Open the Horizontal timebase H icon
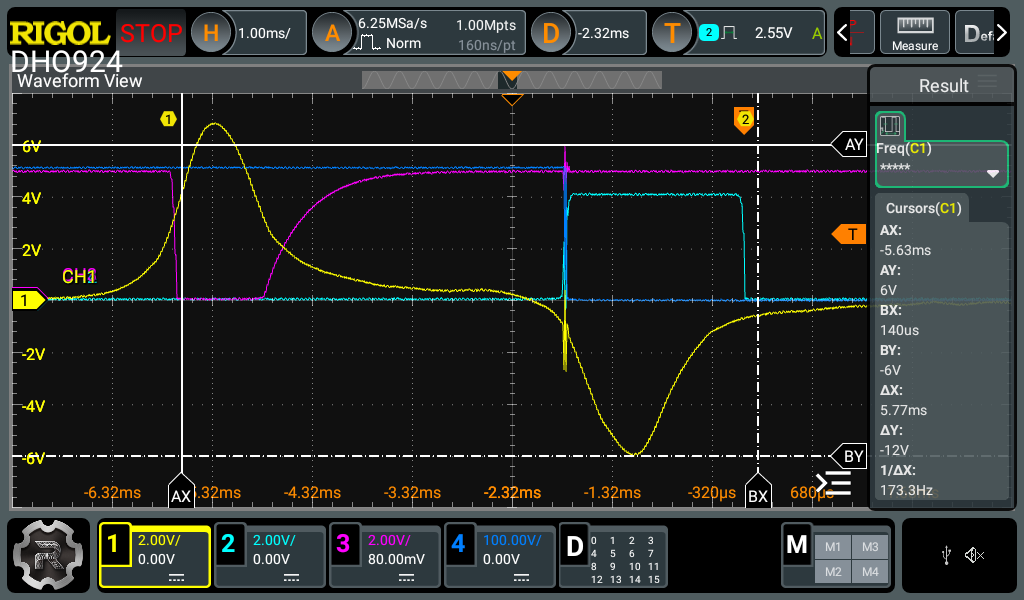The height and width of the screenshot is (600, 1024). [x=210, y=33]
